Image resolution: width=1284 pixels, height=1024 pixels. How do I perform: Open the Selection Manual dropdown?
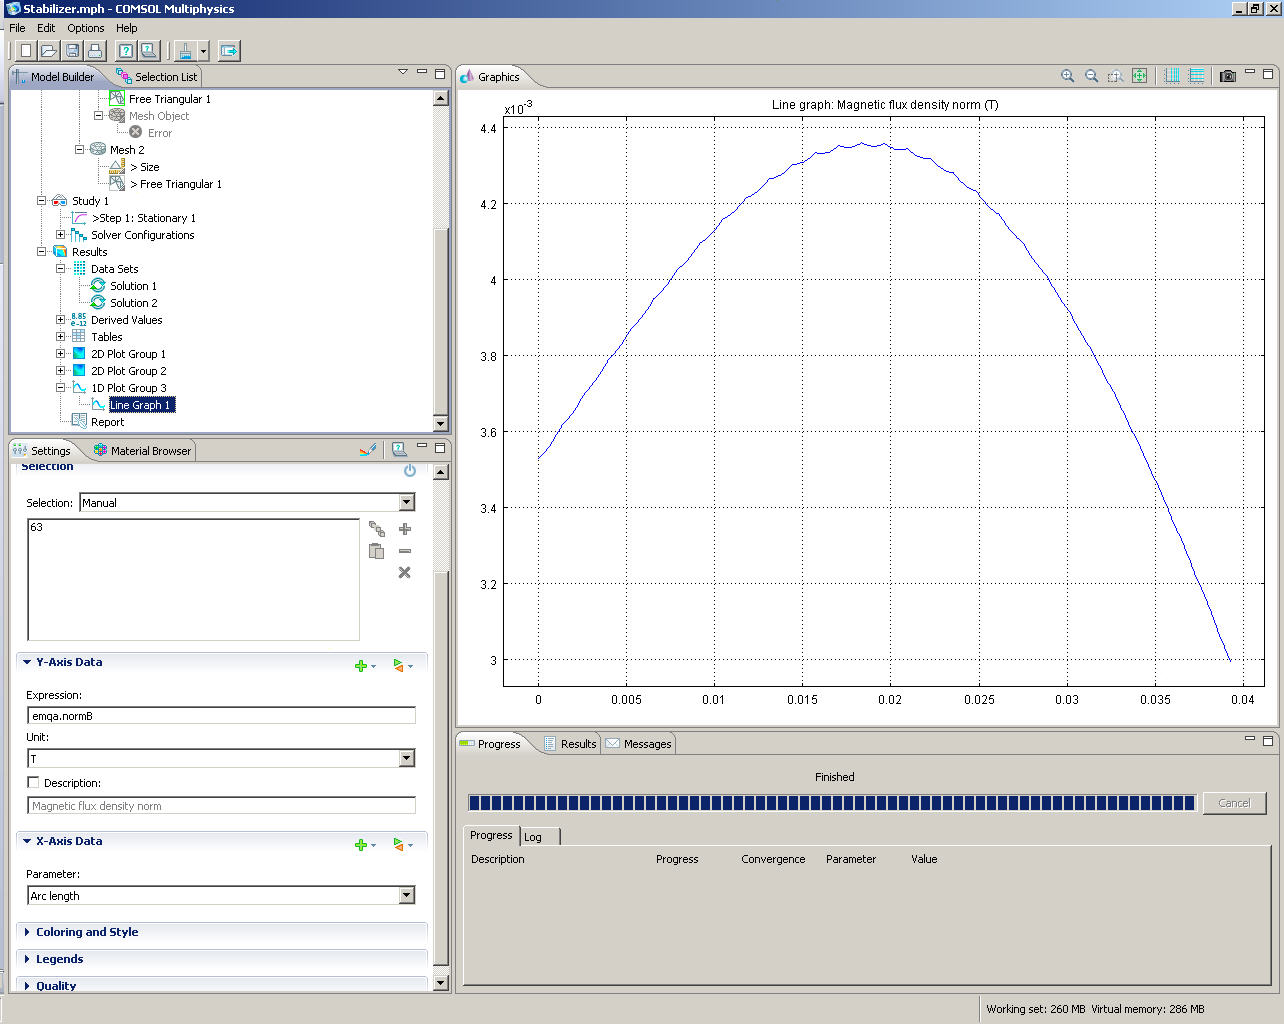406,503
